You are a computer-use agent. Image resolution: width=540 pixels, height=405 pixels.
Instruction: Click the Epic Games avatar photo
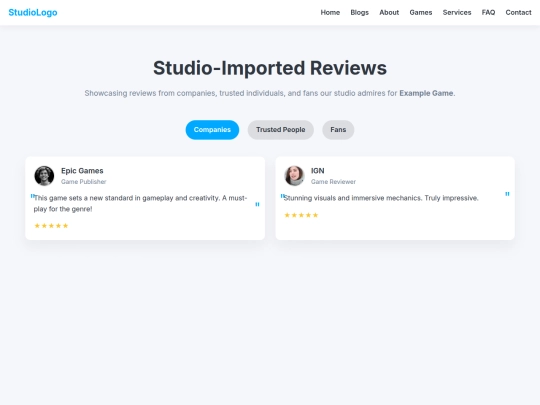coord(44,176)
